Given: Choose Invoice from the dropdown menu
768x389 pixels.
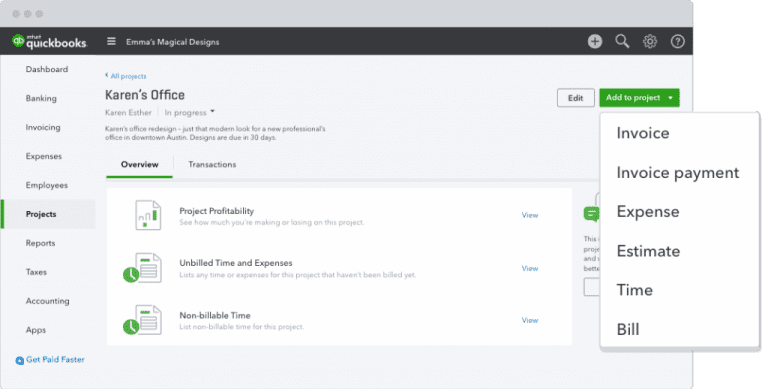Looking at the screenshot, I should (643, 133).
